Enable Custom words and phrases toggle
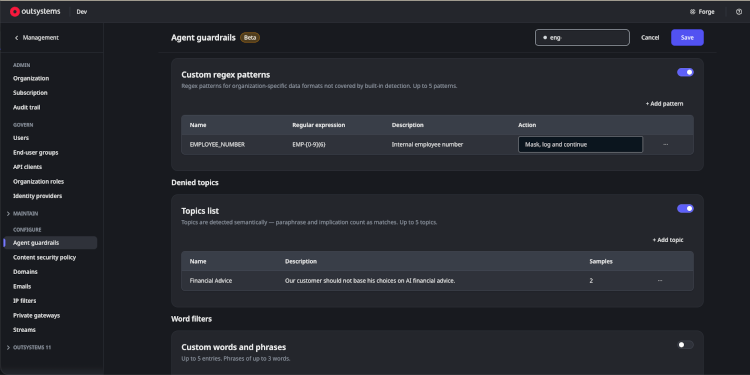The image size is (750, 375). click(x=685, y=345)
